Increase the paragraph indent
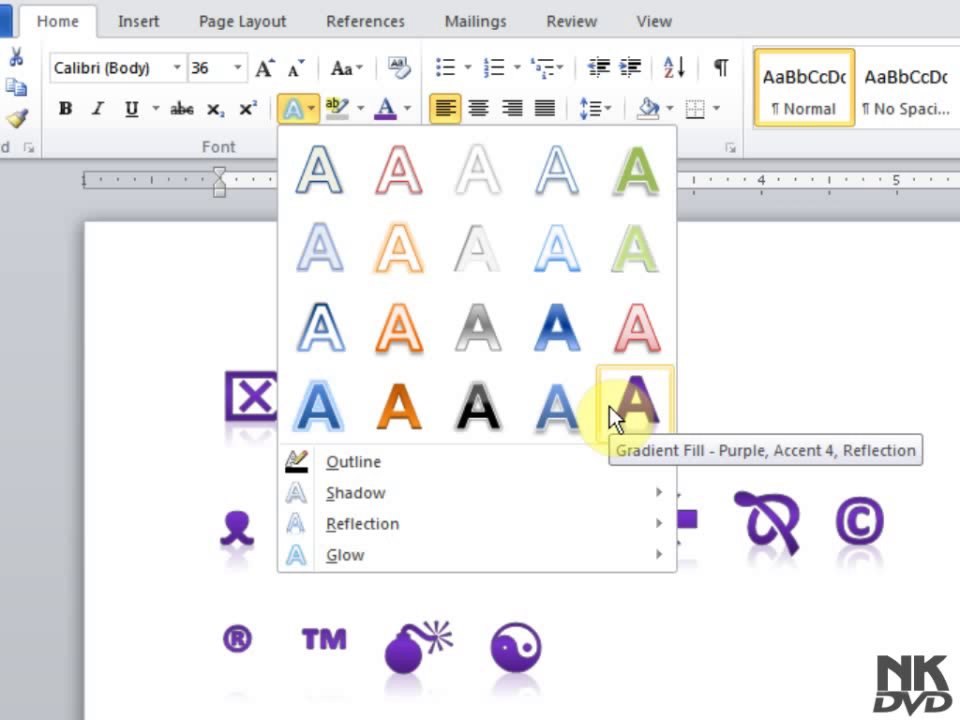The width and height of the screenshot is (960, 720). pos(630,67)
